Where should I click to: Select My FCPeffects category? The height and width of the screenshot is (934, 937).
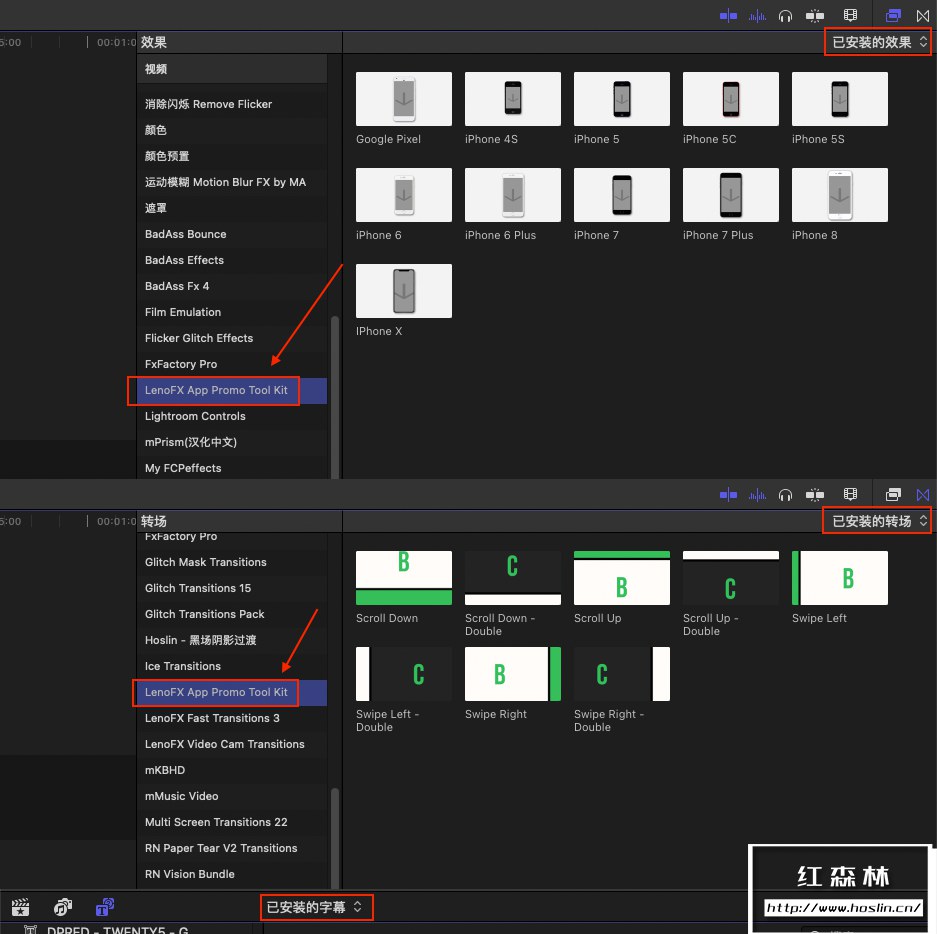click(232, 468)
